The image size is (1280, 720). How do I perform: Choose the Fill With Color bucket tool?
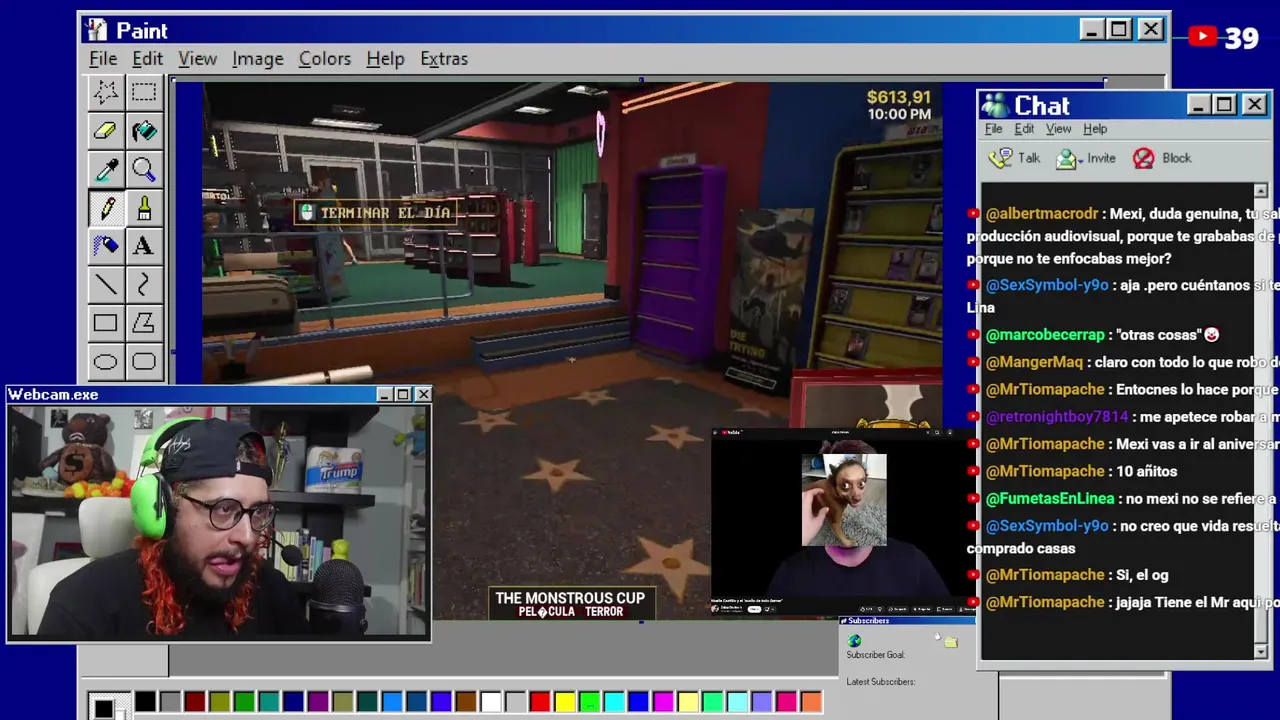(x=143, y=131)
